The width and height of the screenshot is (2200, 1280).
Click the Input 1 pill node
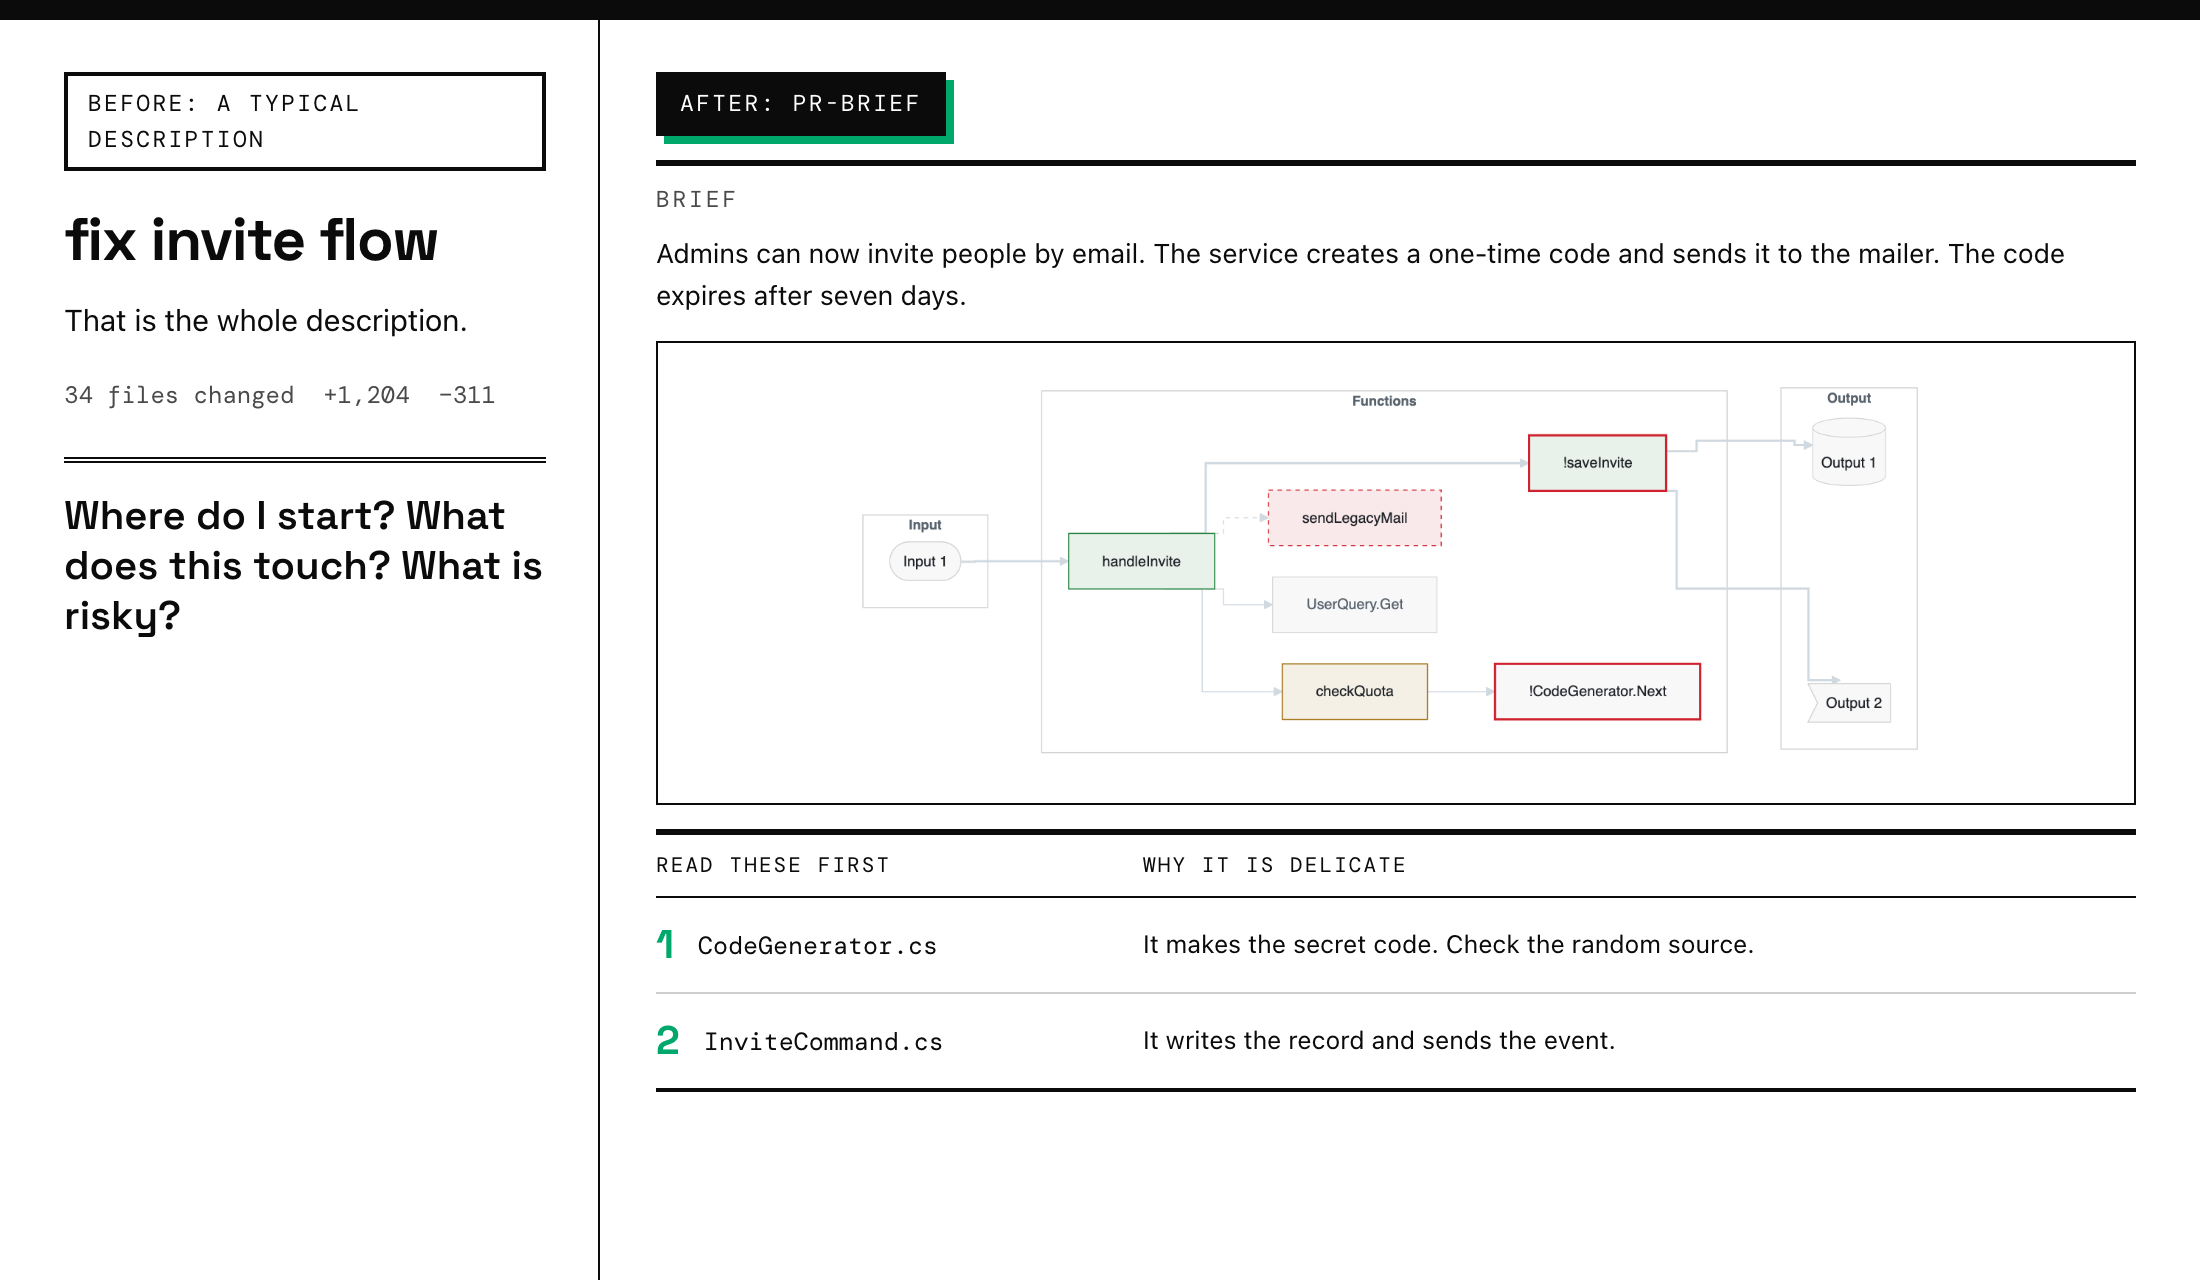pos(924,561)
